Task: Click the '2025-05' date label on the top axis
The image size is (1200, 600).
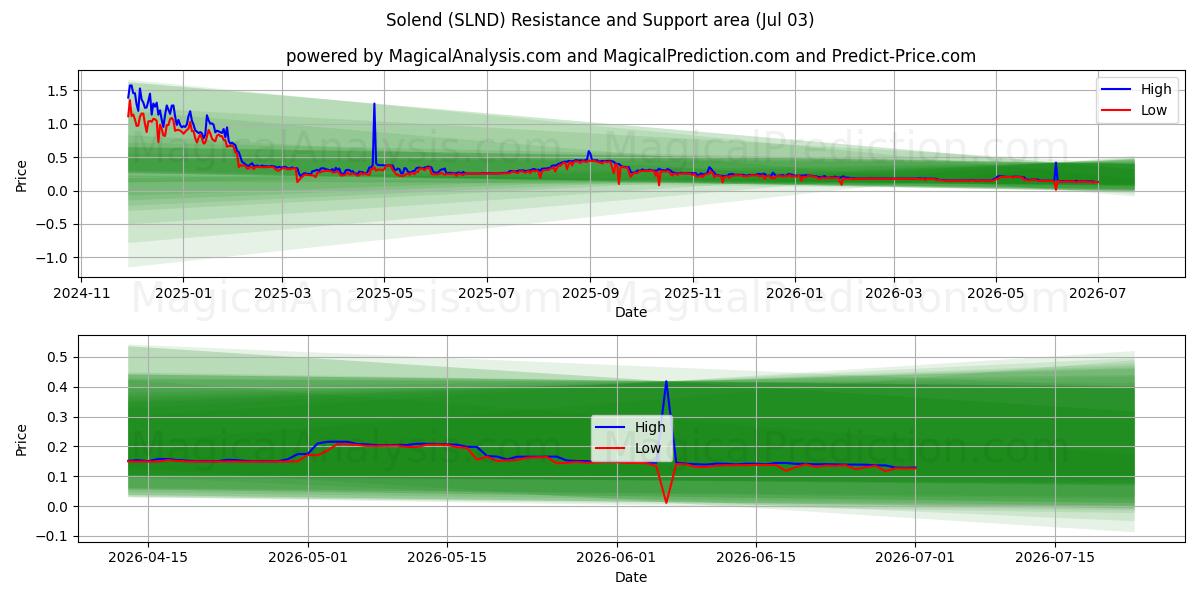Action: [384, 295]
